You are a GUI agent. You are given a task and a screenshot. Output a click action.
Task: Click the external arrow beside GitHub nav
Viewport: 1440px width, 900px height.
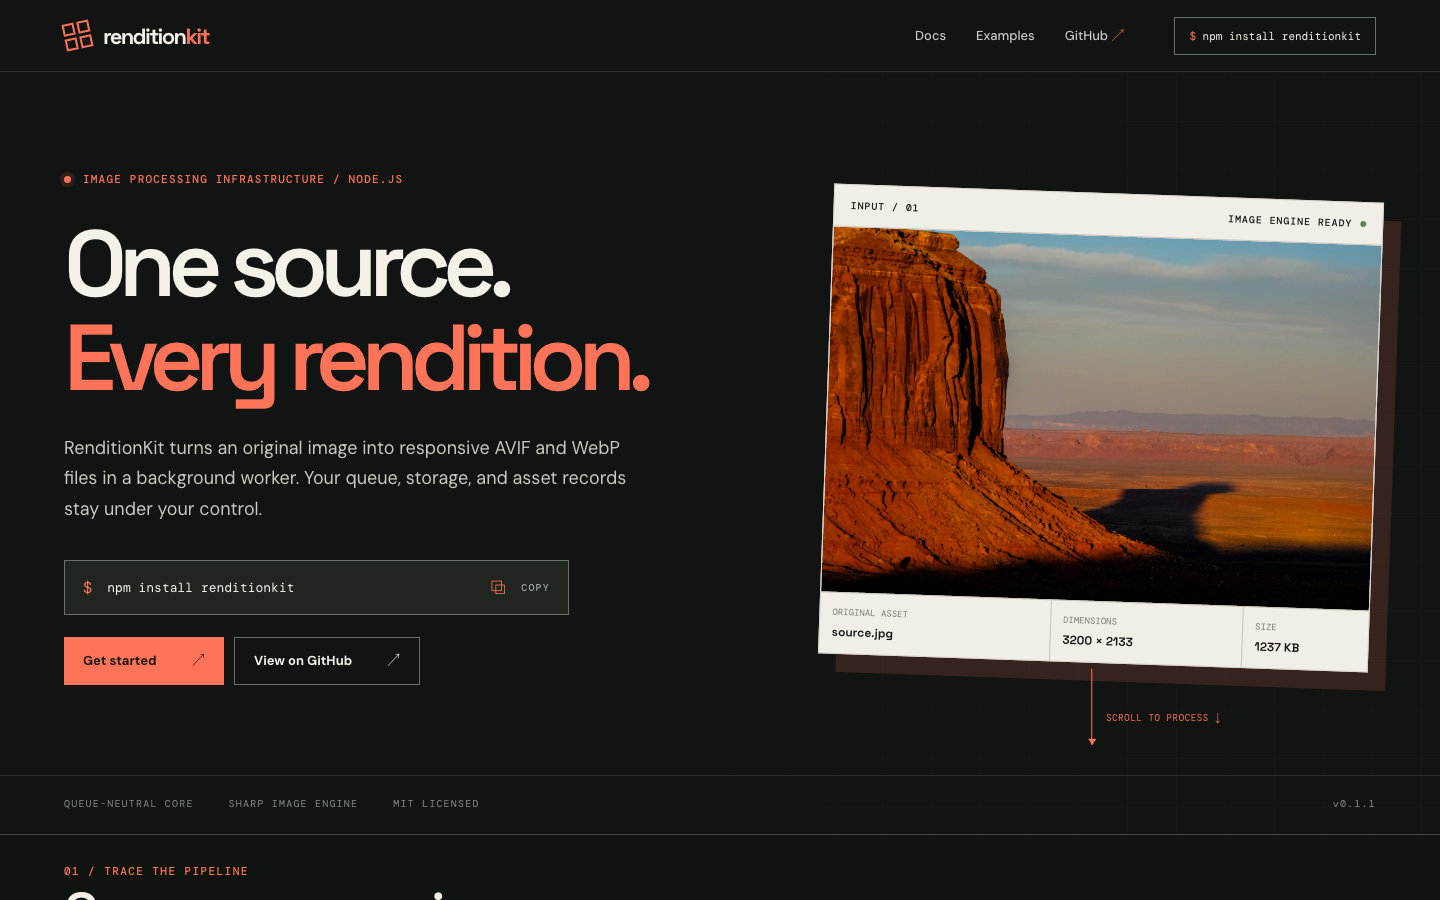click(x=1119, y=35)
